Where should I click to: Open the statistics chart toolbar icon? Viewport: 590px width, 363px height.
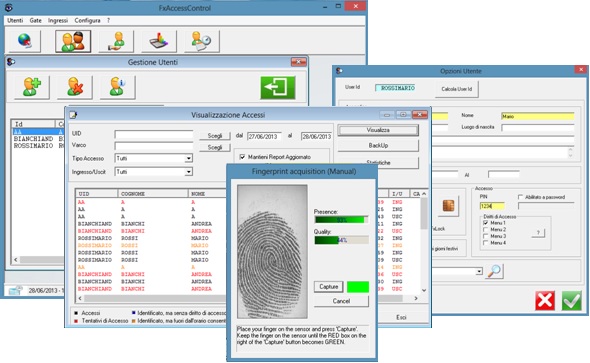click(159, 41)
